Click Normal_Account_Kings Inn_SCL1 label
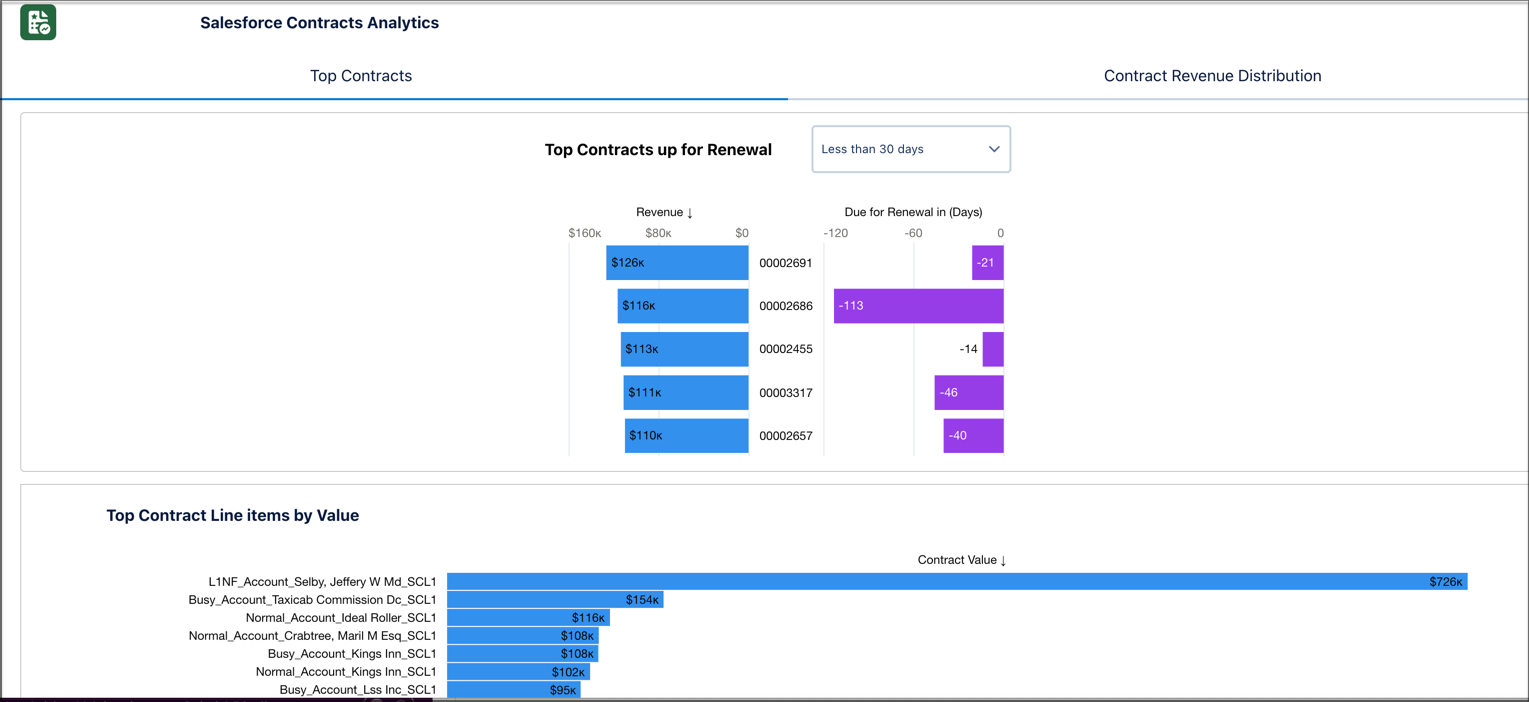Screen dimensions: 1529x702 click(x=346, y=672)
